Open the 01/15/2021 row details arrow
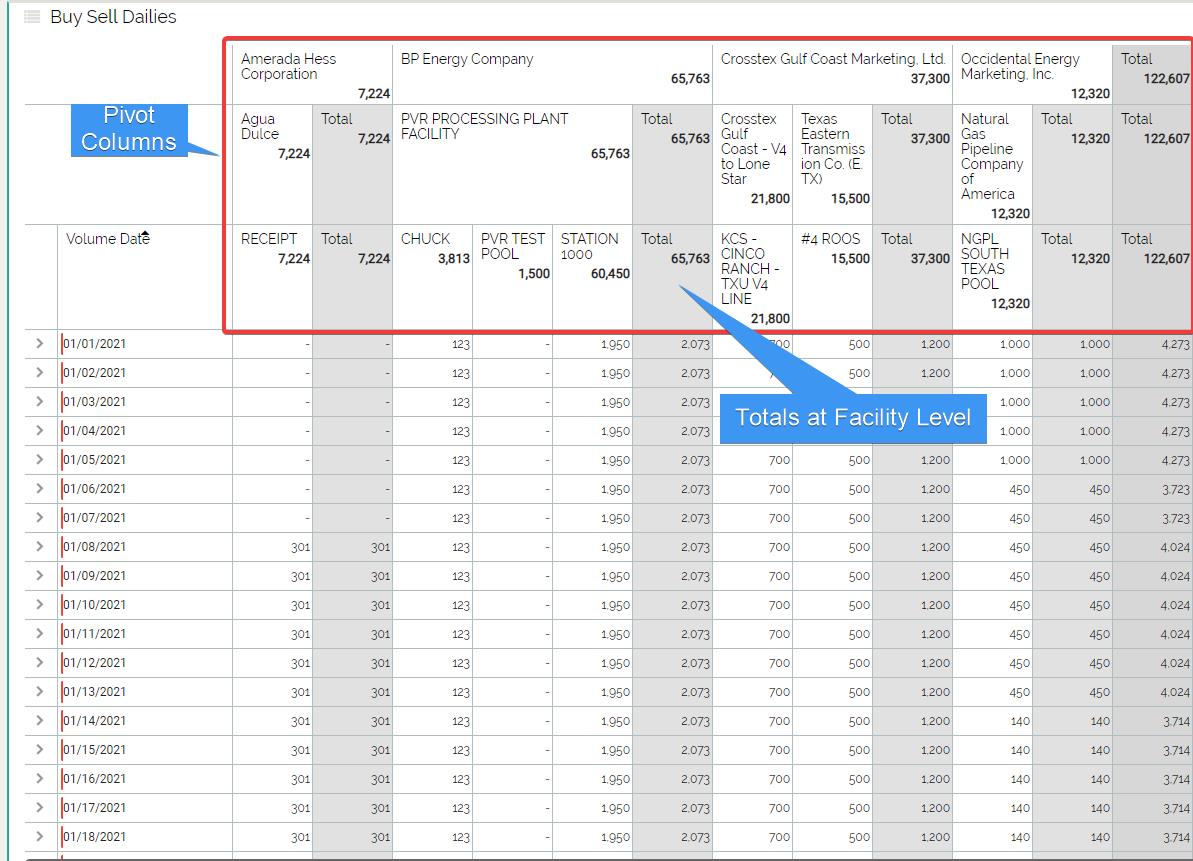1193x861 pixels. pyautogui.click(x=40, y=750)
